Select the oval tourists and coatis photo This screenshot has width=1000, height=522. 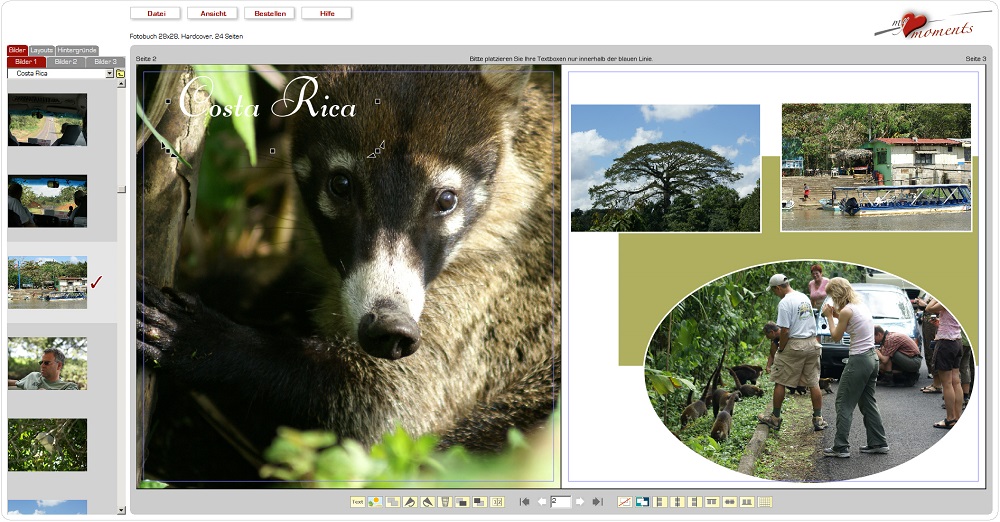click(x=810, y=370)
